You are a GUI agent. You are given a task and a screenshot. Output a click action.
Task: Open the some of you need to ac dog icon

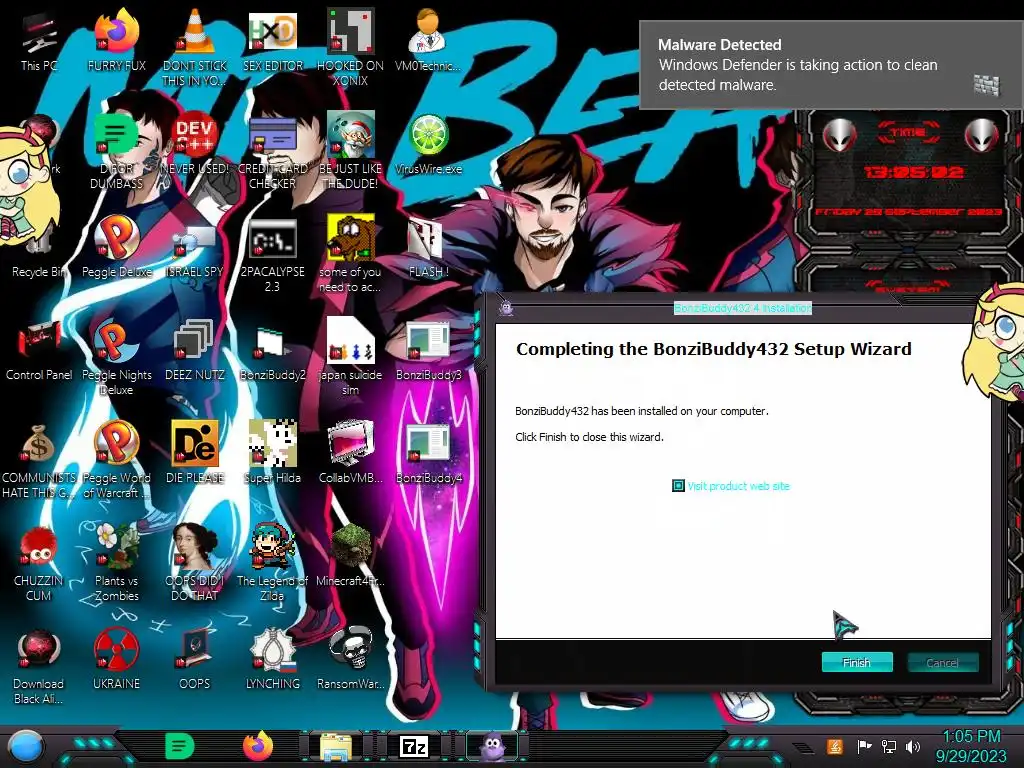point(350,255)
